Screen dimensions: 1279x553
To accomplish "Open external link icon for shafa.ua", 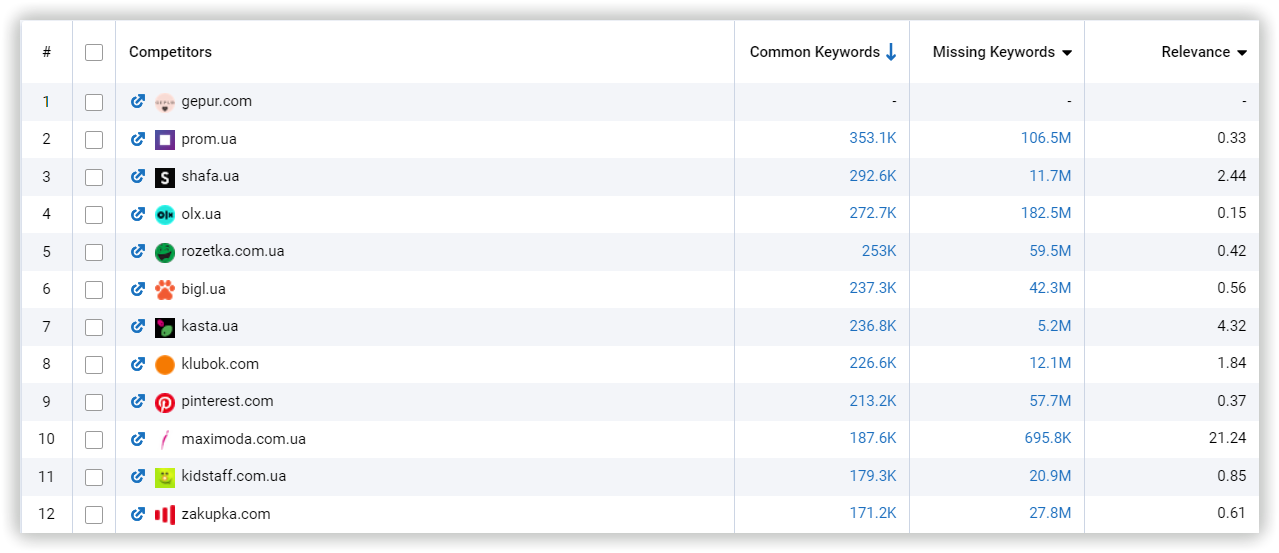I will click(x=138, y=176).
